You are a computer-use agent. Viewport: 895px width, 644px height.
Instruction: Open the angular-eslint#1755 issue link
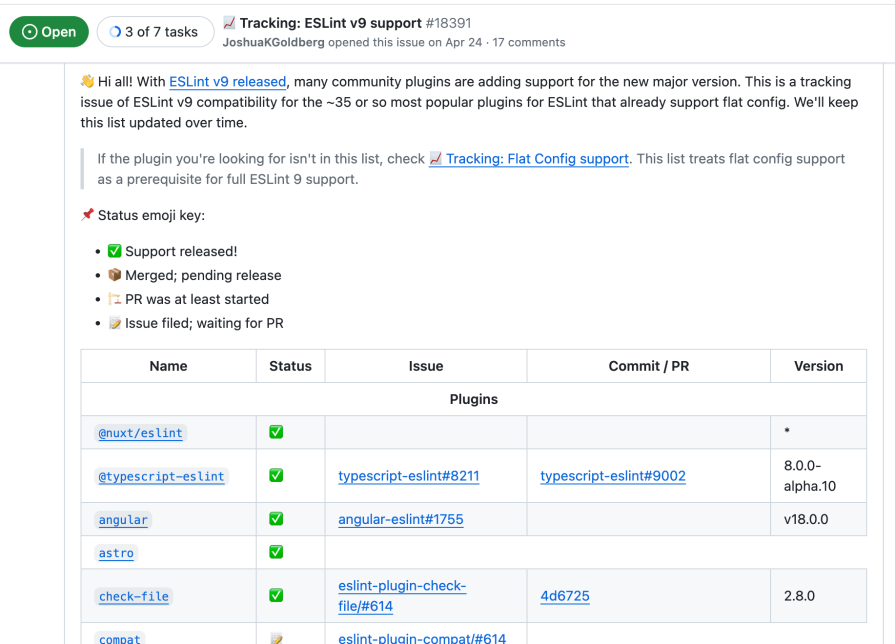tap(402, 519)
